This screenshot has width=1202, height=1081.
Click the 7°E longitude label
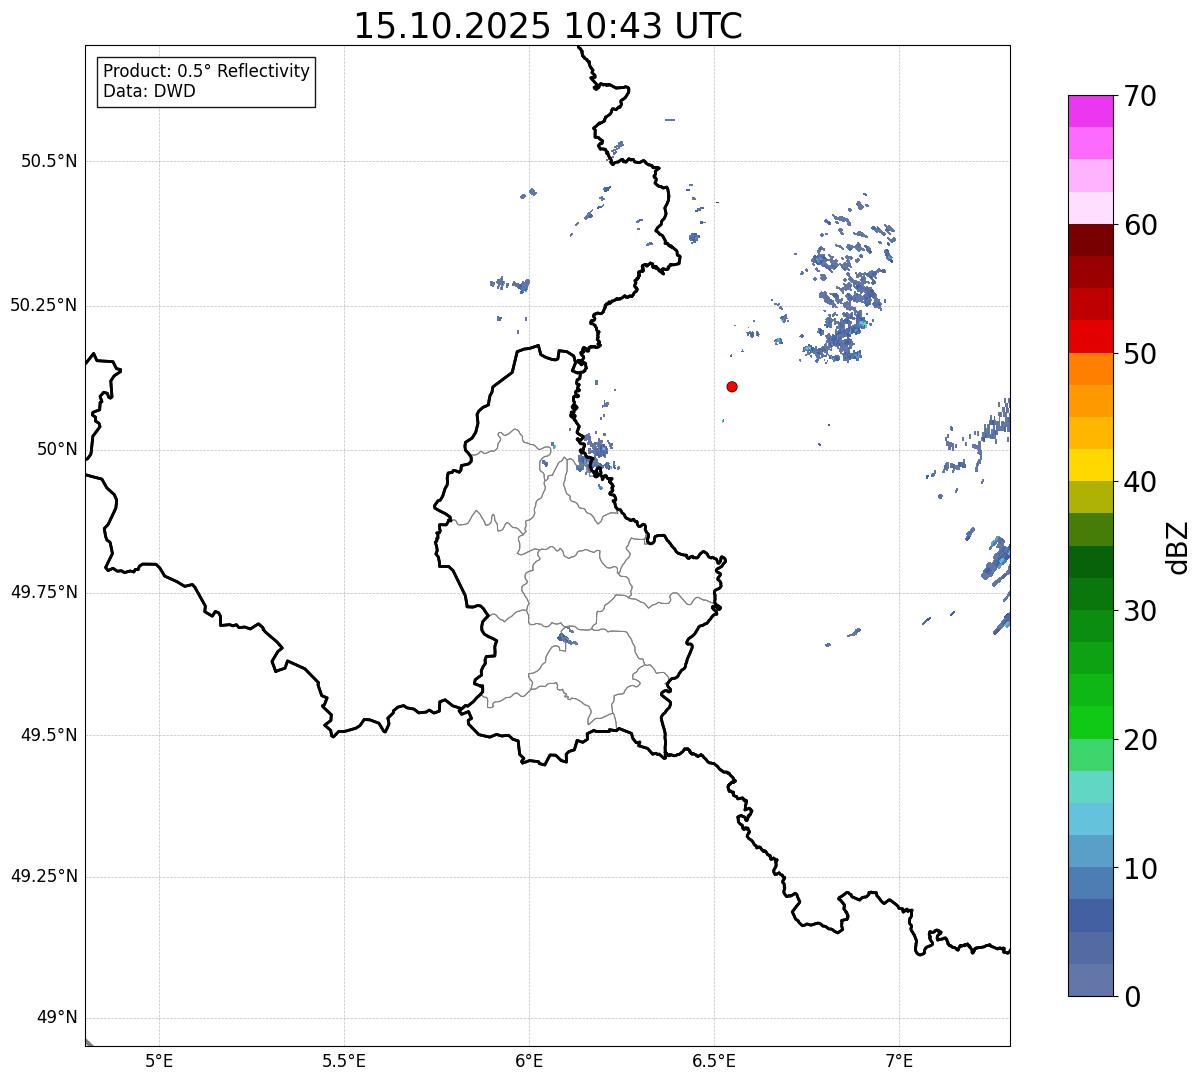[x=899, y=1060]
